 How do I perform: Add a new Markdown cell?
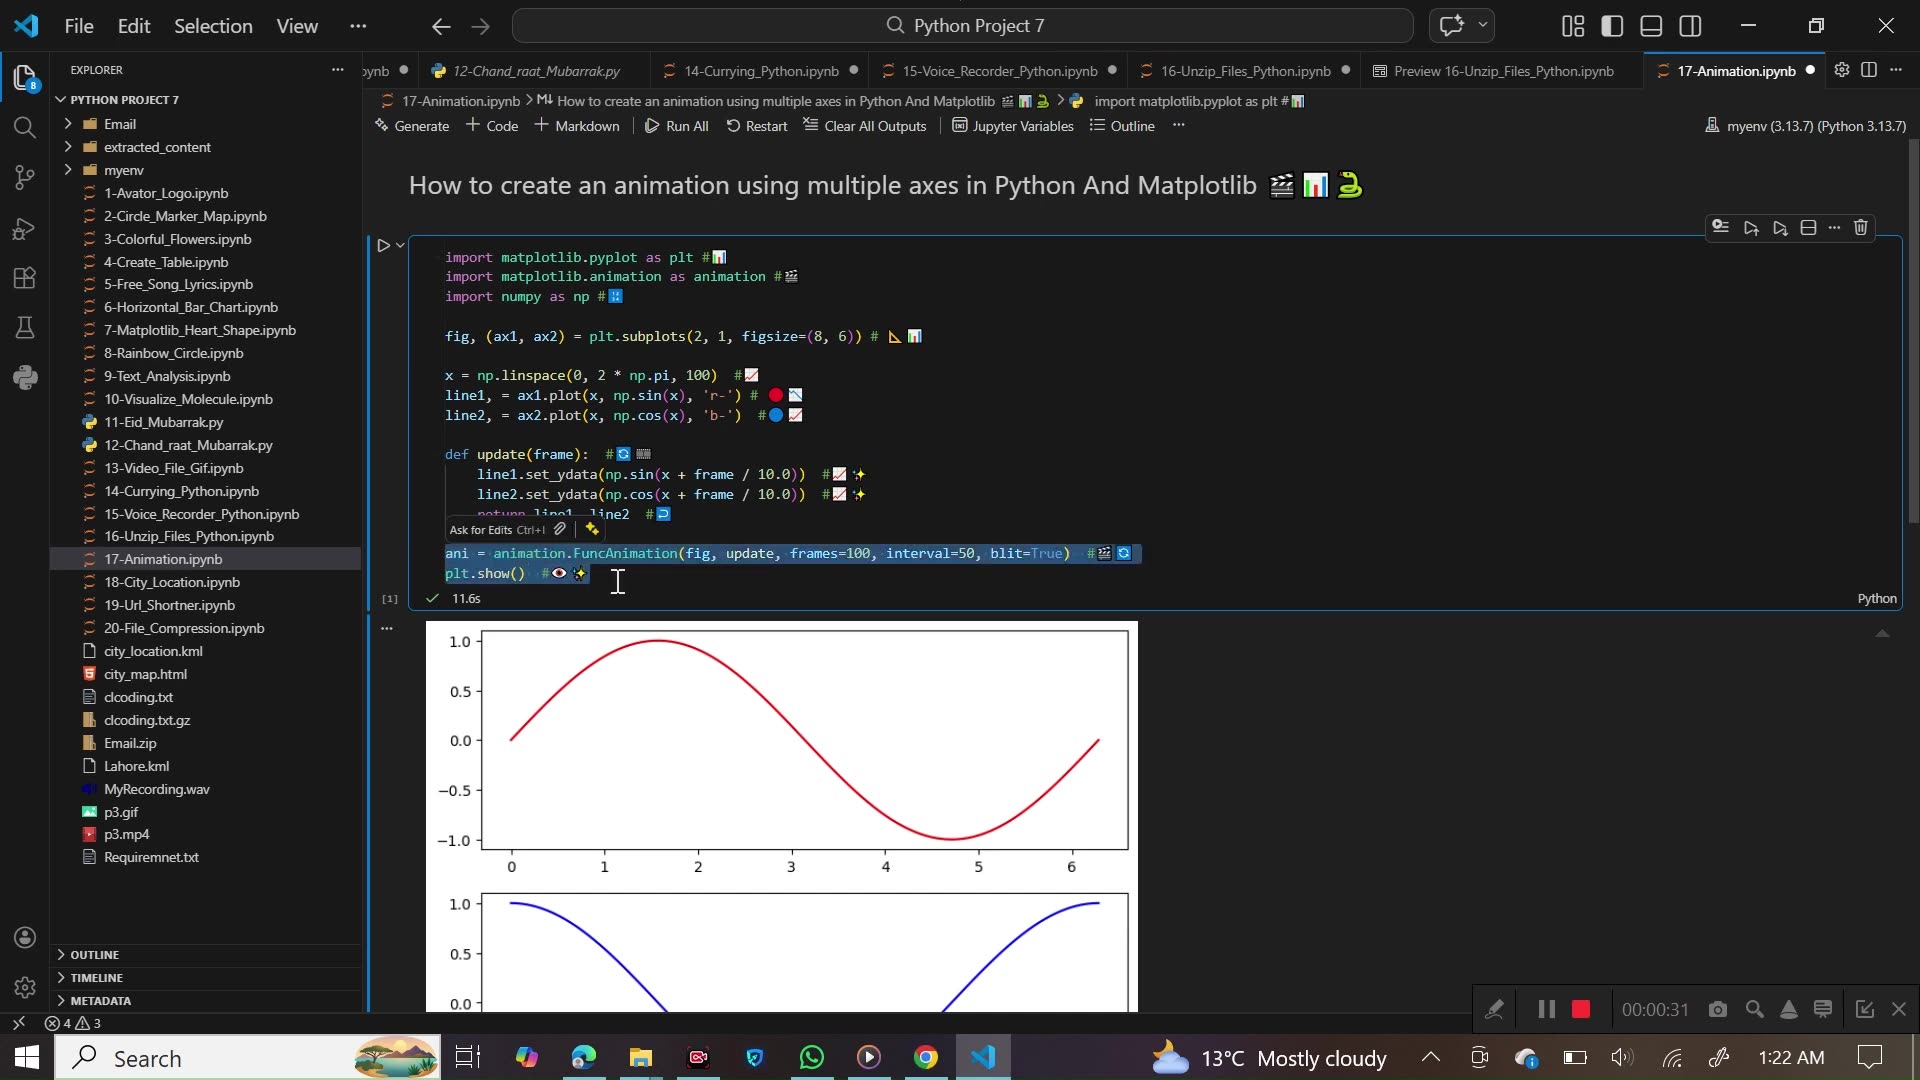tap(577, 126)
